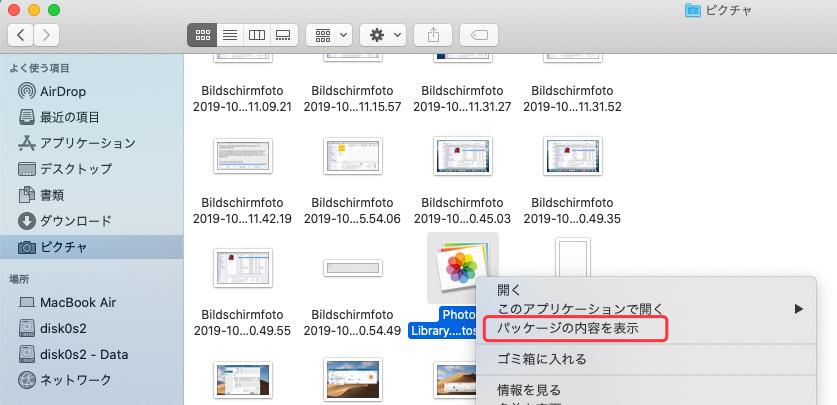
Task: Choose ゴミ箱に入れる from context menu
Action: (542, 359)
